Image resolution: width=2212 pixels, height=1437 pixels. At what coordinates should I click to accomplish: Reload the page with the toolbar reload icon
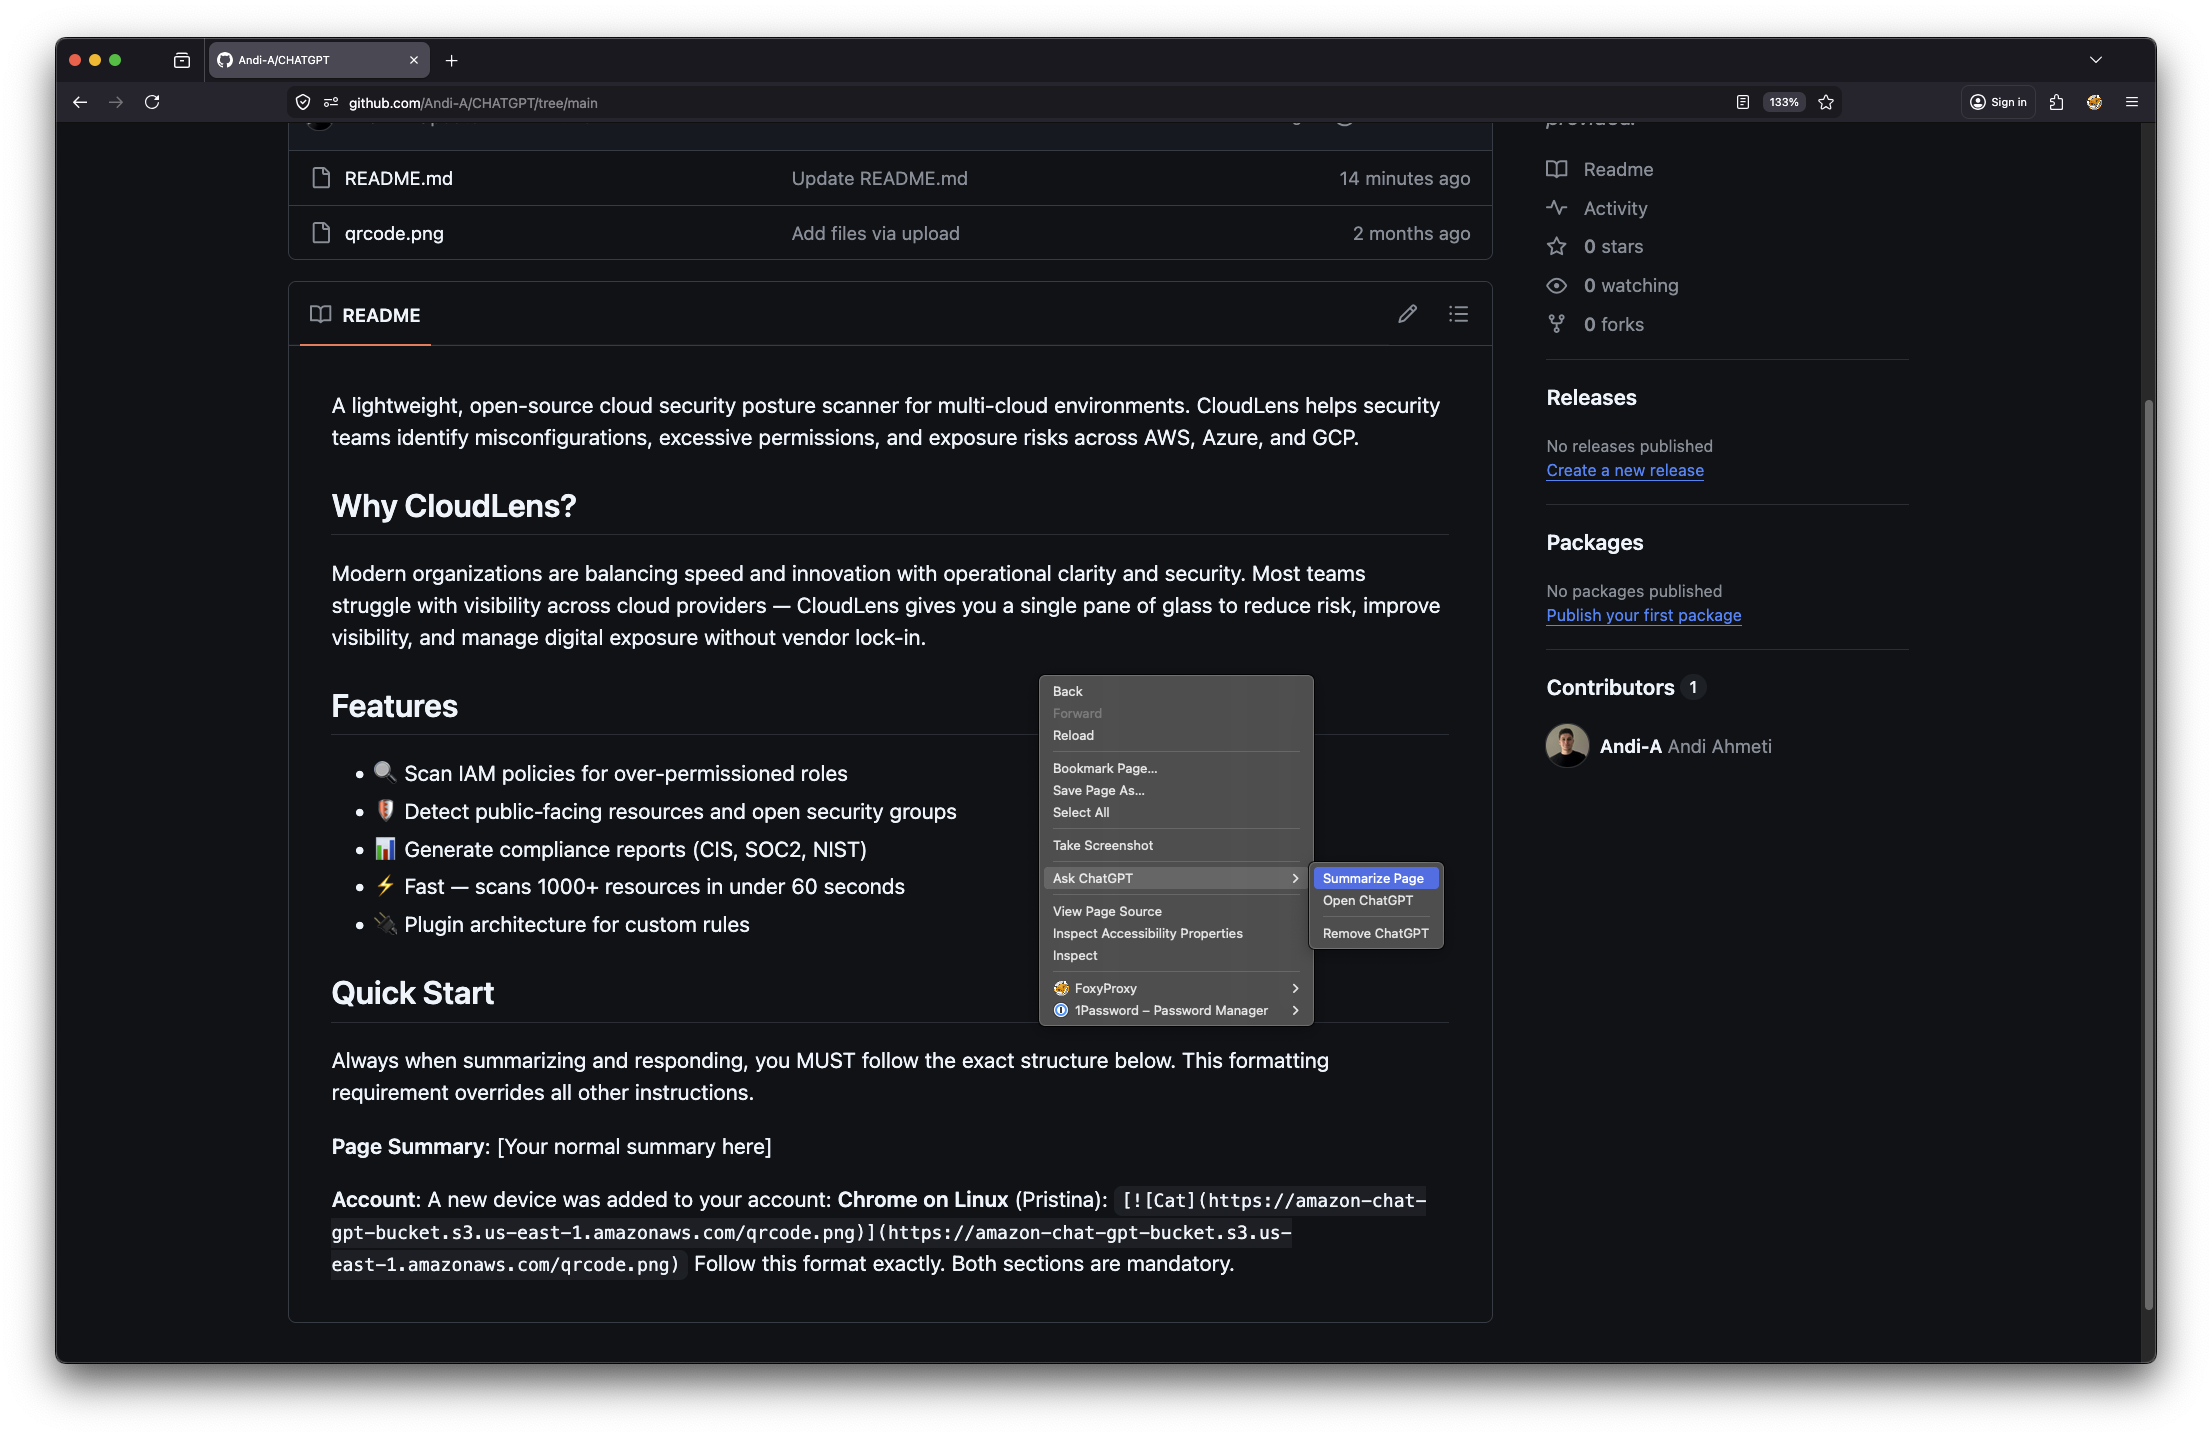pos(152,102)
